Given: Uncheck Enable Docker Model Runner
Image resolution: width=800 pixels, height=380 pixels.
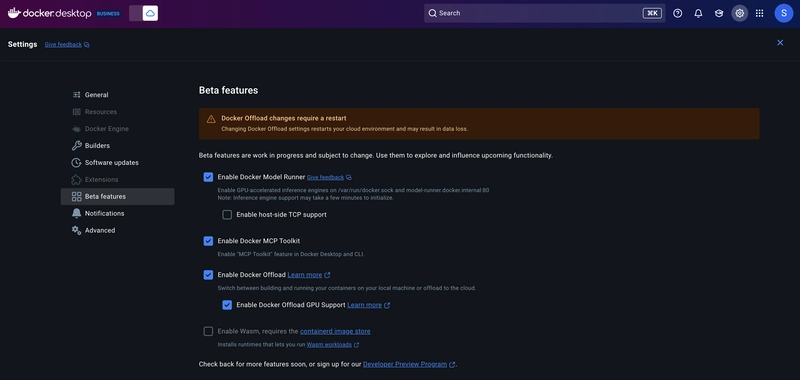Looking at the screenshot, I should click(208, 177).
